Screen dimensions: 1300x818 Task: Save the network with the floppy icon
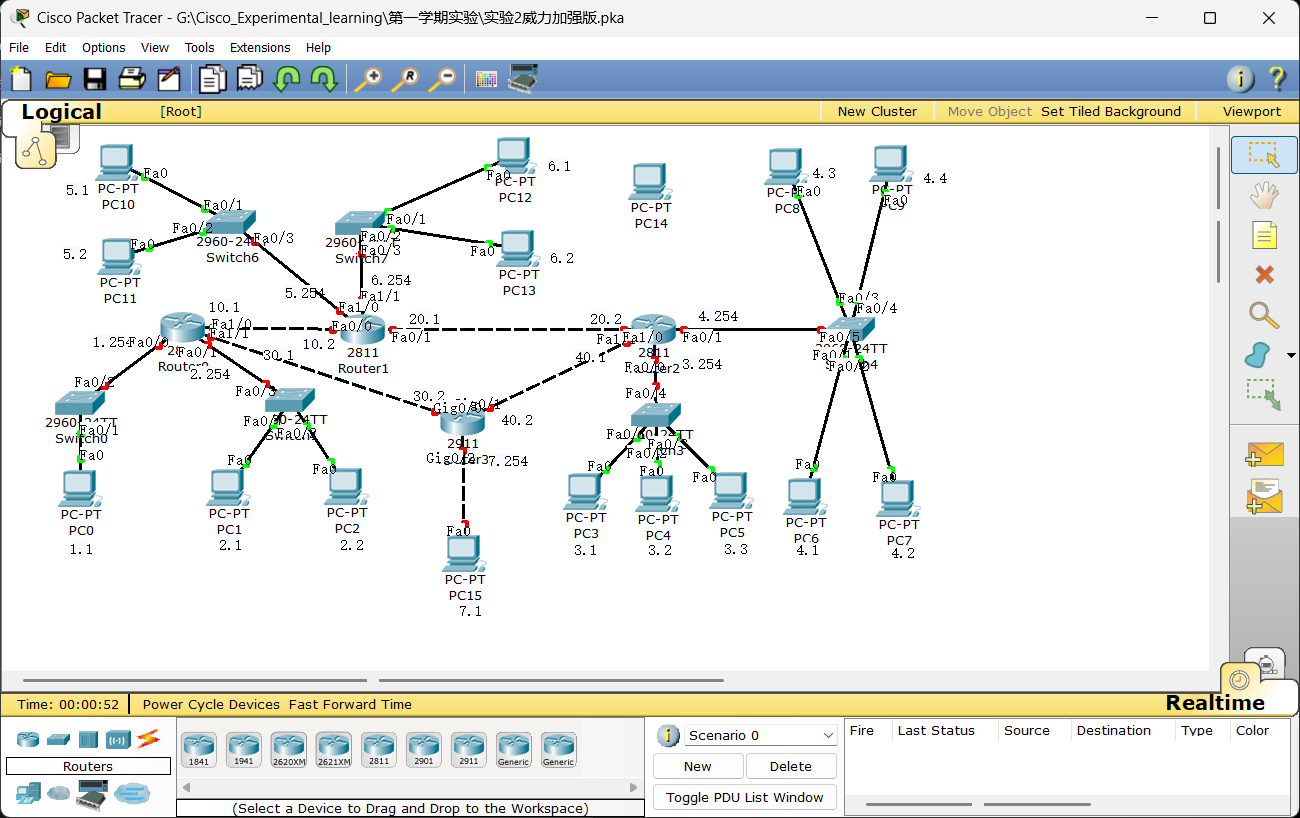95,79
